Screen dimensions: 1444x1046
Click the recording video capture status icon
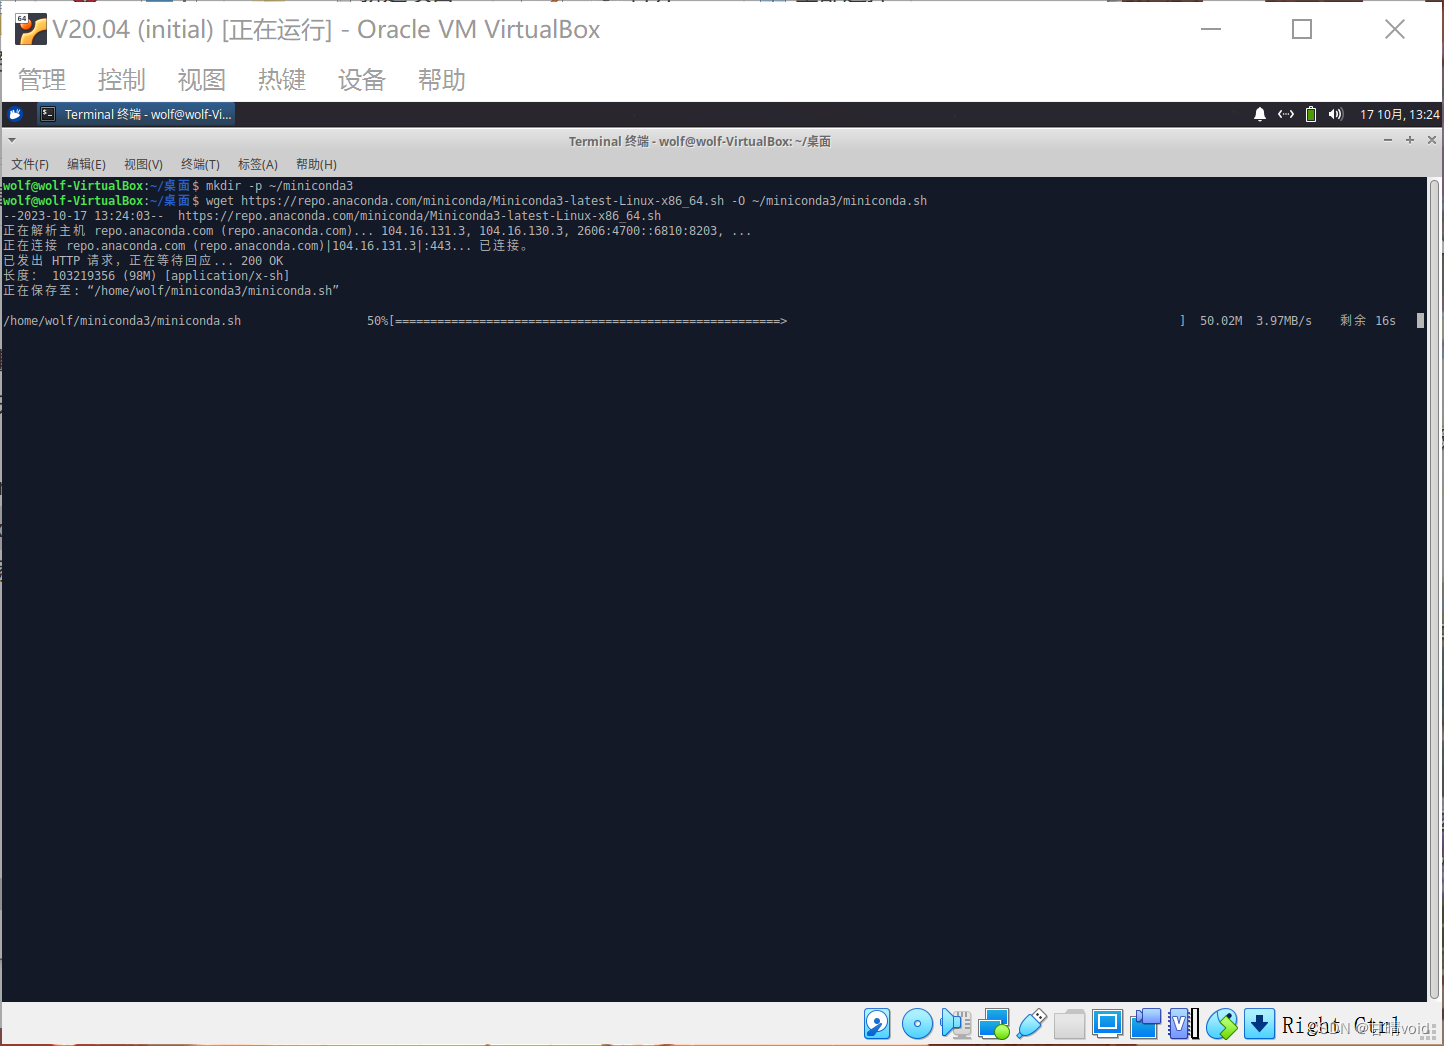click(1146, 1024)
